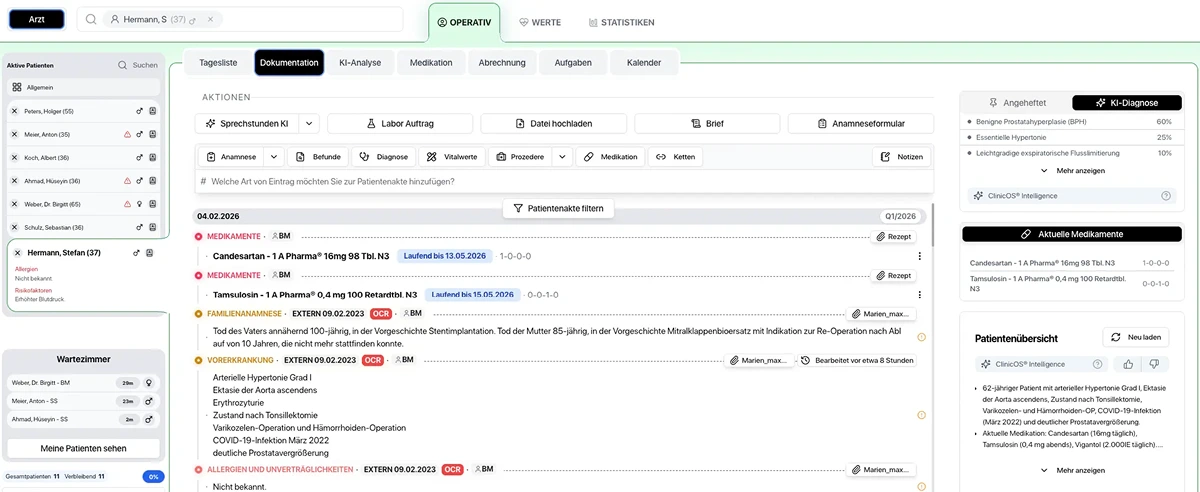Click search magnifier in top search bar
The width and height of the screenshot is (1200, 492).
(x=90, y=19)
